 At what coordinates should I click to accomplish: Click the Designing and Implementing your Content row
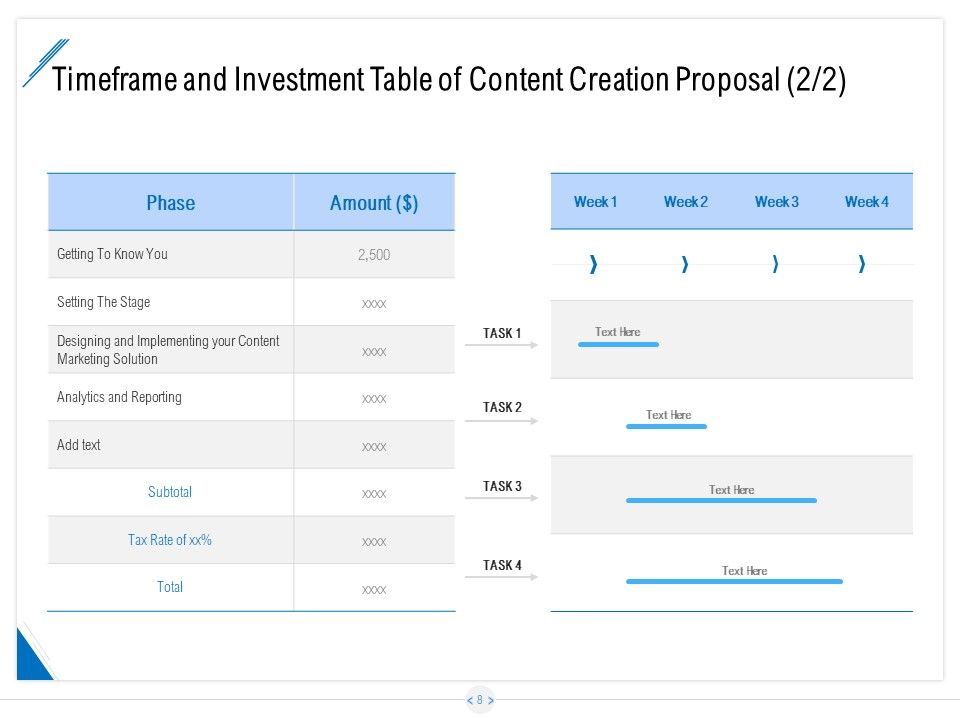pos(251,350)
